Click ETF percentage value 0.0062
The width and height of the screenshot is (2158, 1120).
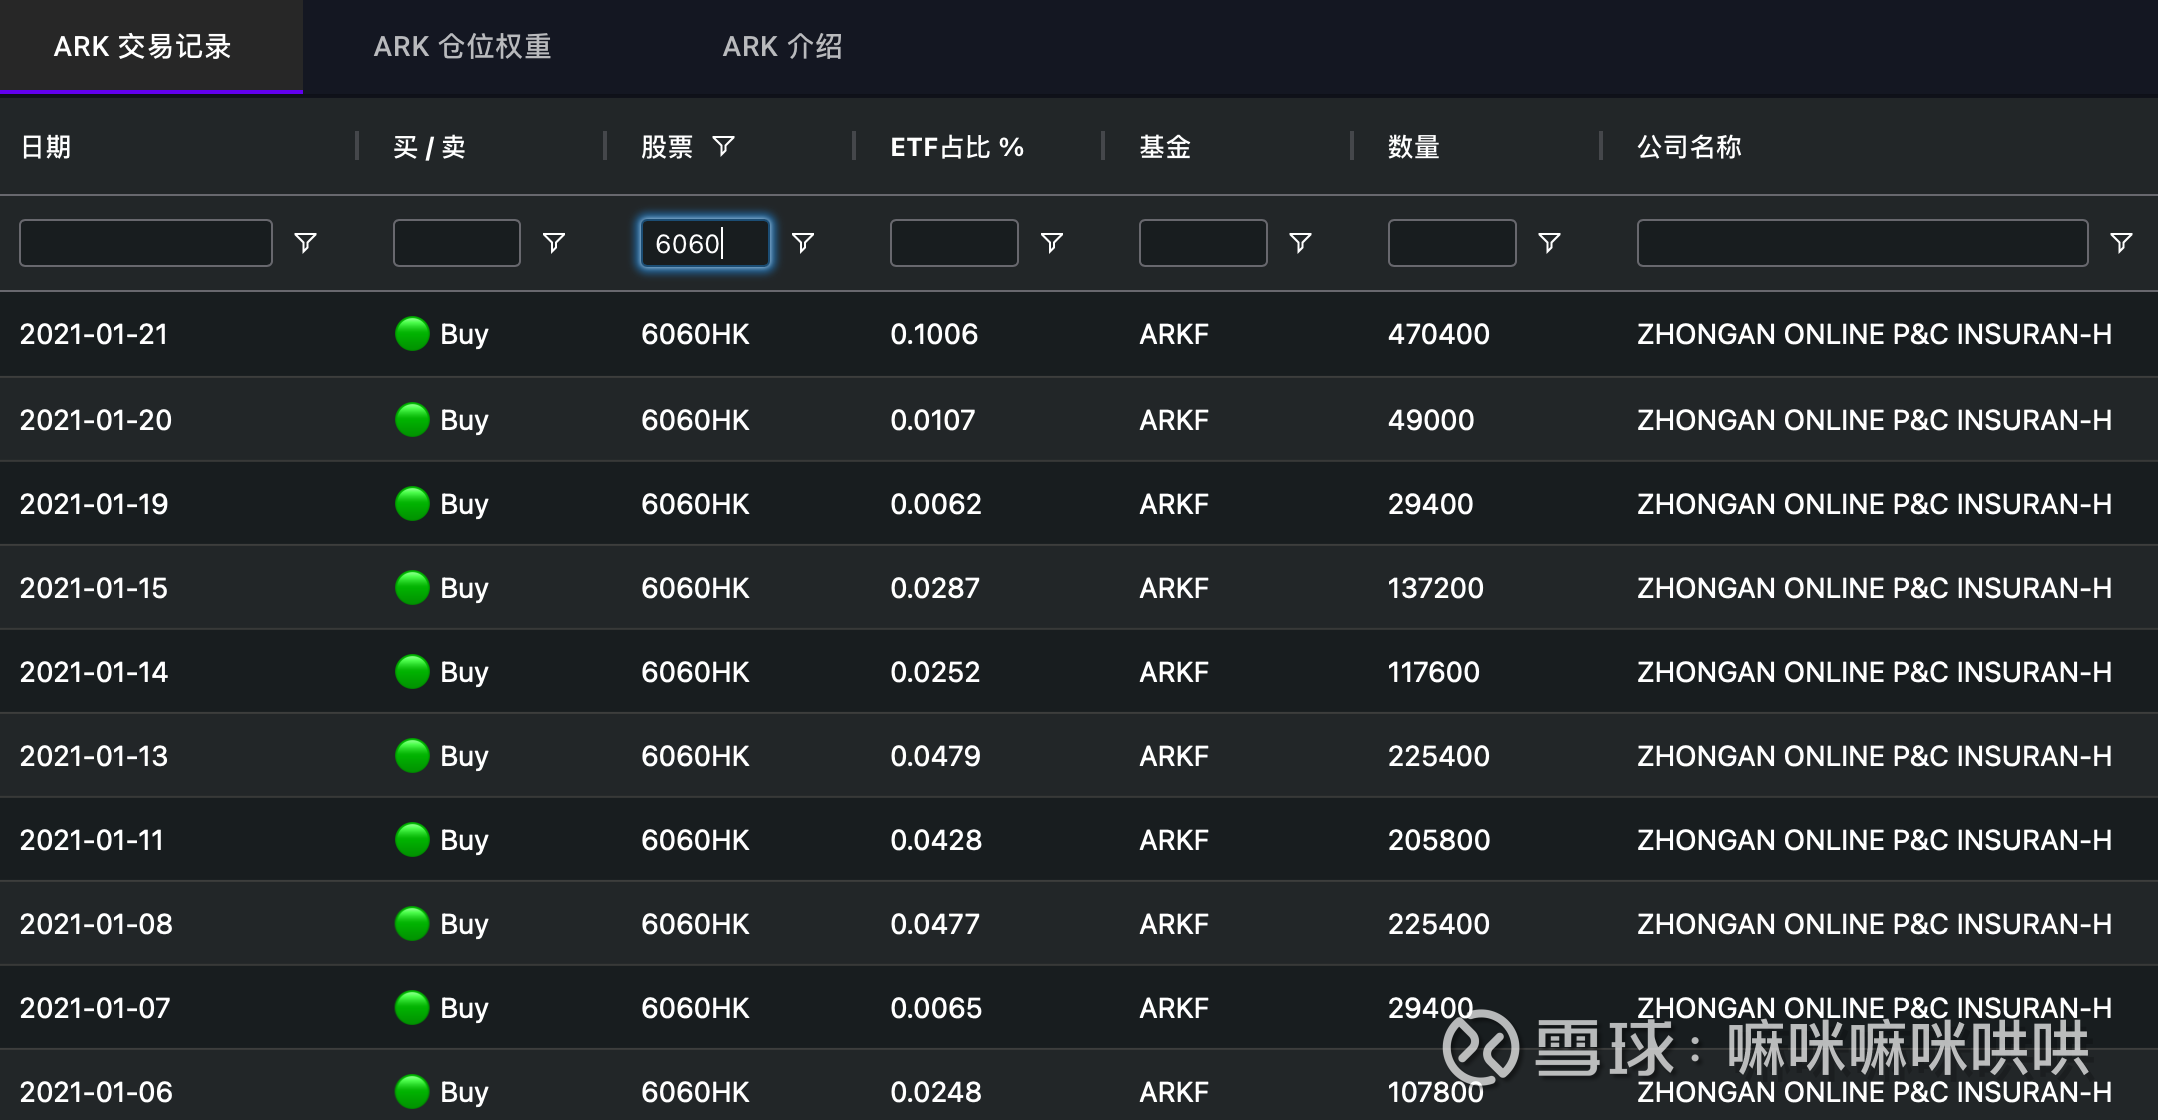pyautogui.click(x=936, y=504)
